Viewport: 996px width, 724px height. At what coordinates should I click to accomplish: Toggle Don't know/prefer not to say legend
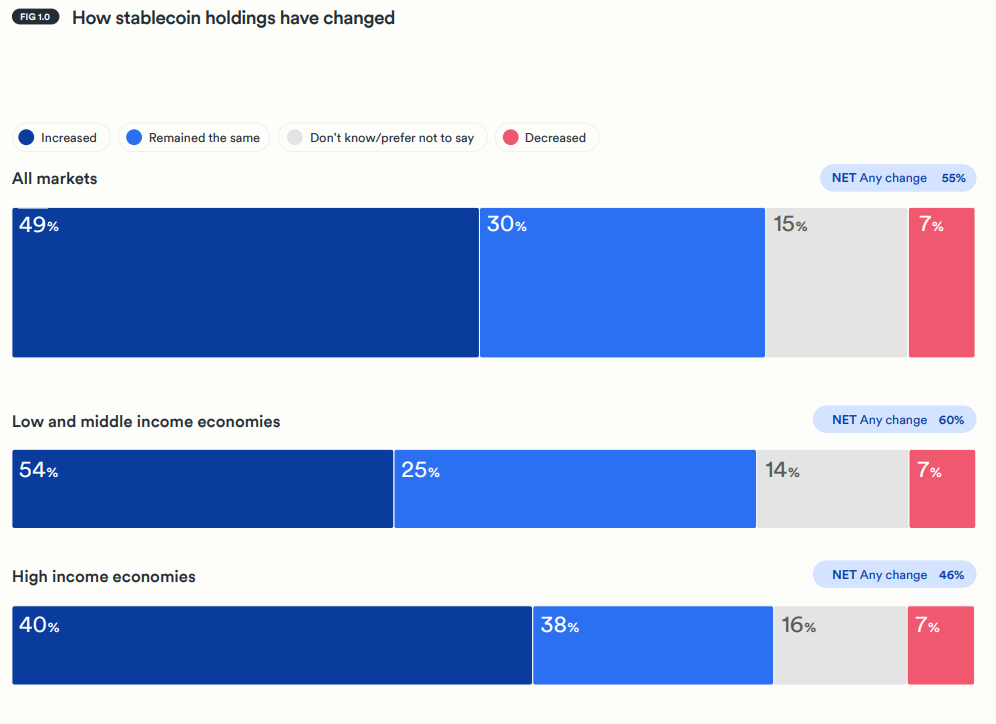click(x=383, y=138)
